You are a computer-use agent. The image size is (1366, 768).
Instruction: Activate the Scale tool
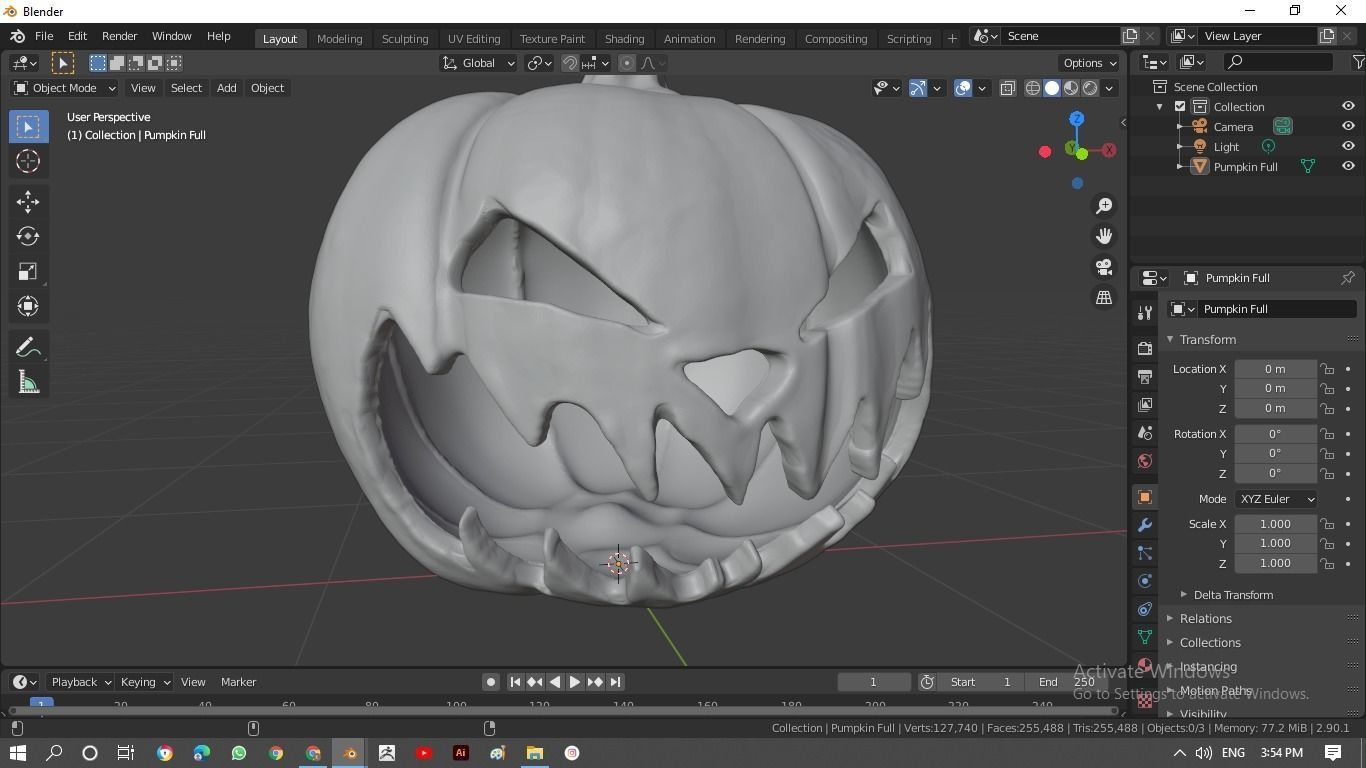[x=27, y=272]
